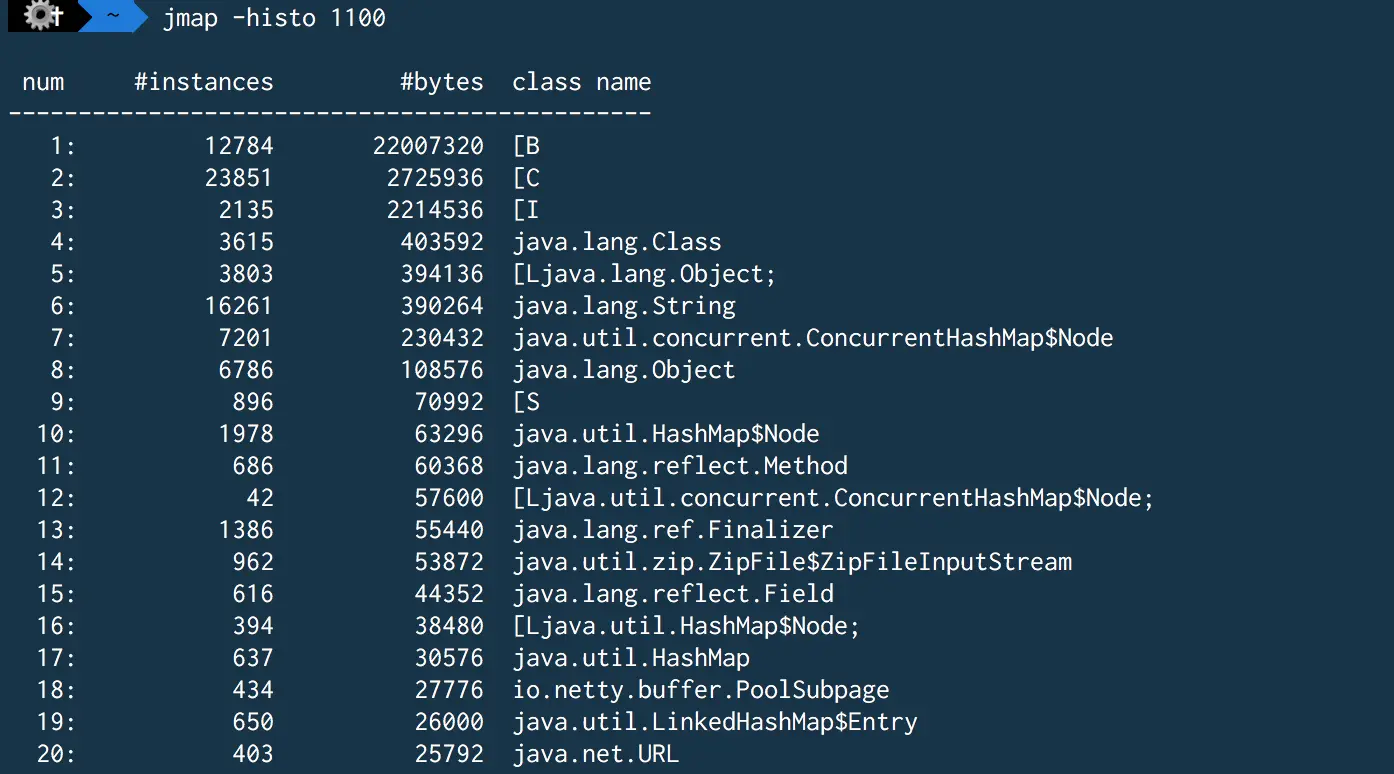Click the '[B' class name in row 1
The height and width of the screenshot is (774, 1394).
point(526,146)
